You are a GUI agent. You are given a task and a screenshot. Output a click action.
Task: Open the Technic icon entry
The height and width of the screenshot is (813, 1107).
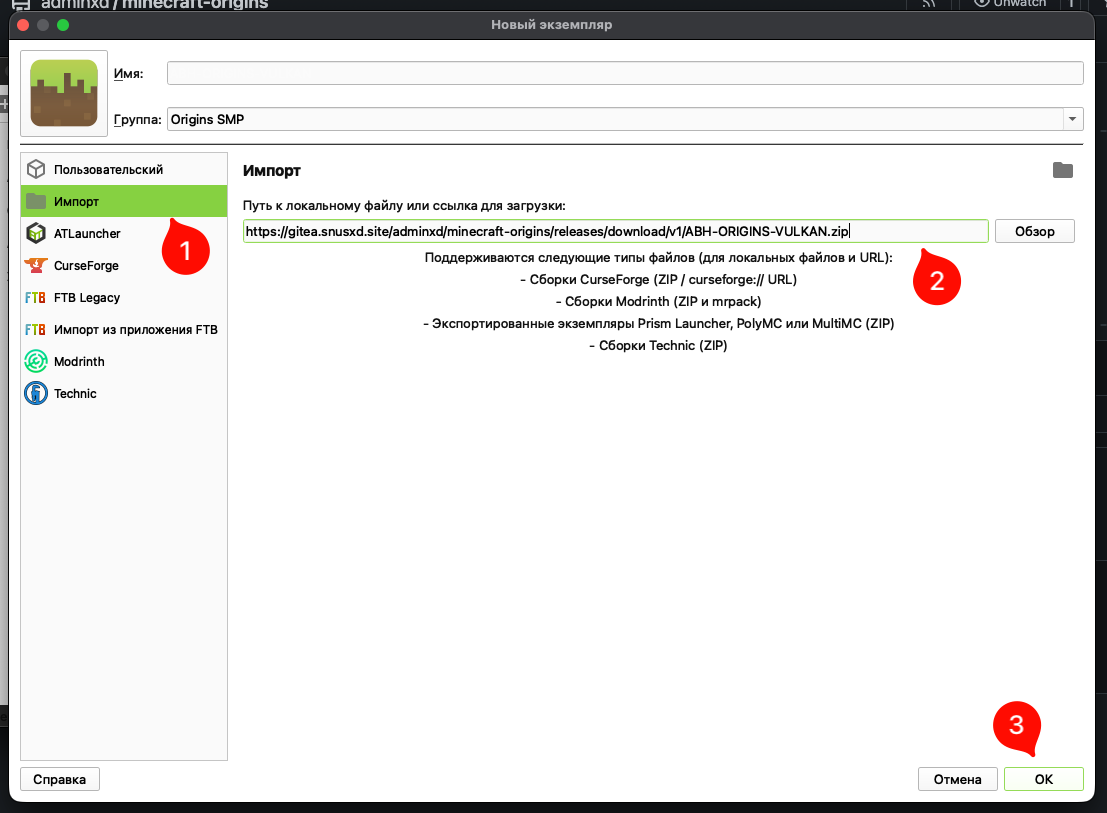click(36, 394)
